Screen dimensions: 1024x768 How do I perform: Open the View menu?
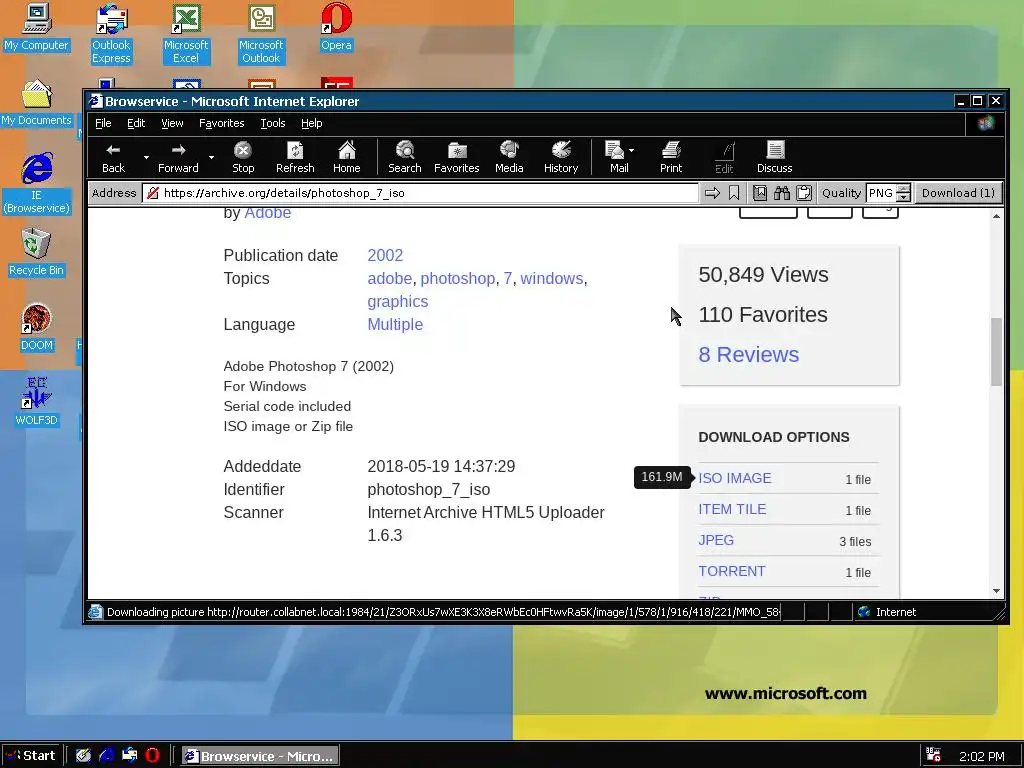(x=172, y=123)
